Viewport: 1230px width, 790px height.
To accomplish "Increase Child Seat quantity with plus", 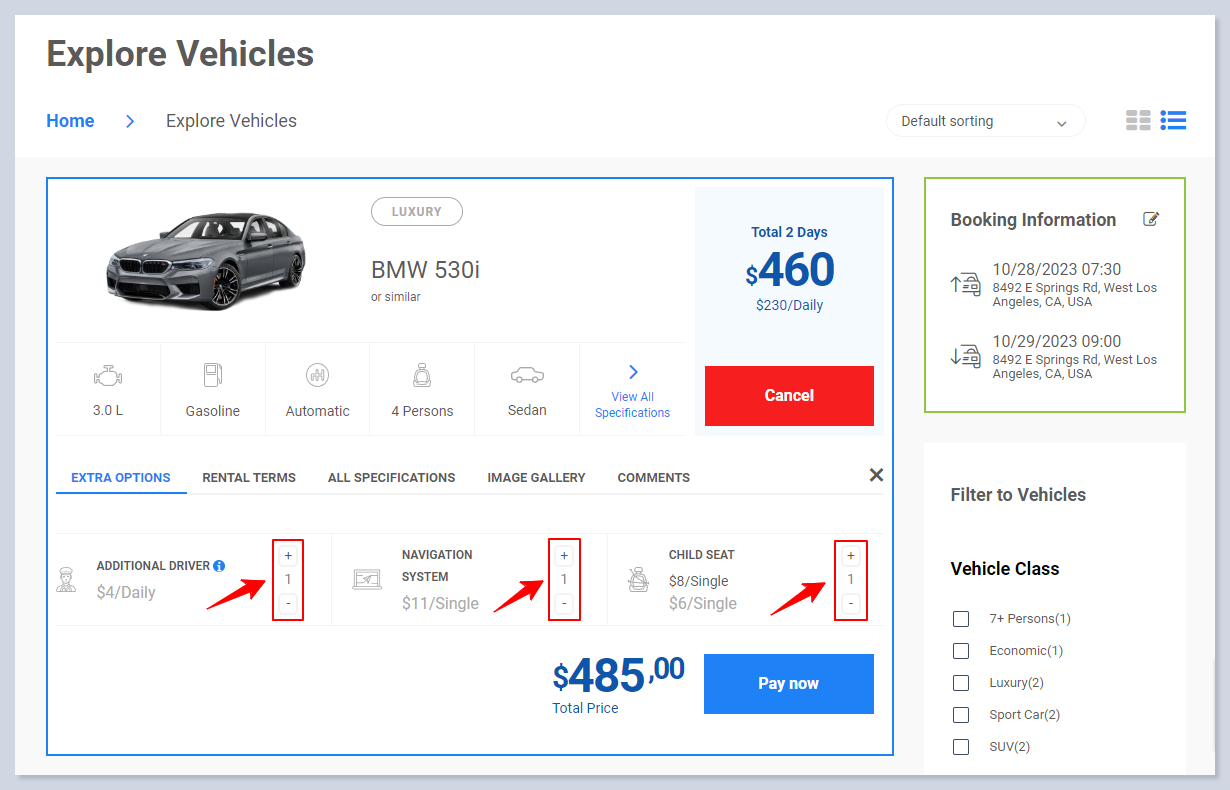I will pos(851,556).
